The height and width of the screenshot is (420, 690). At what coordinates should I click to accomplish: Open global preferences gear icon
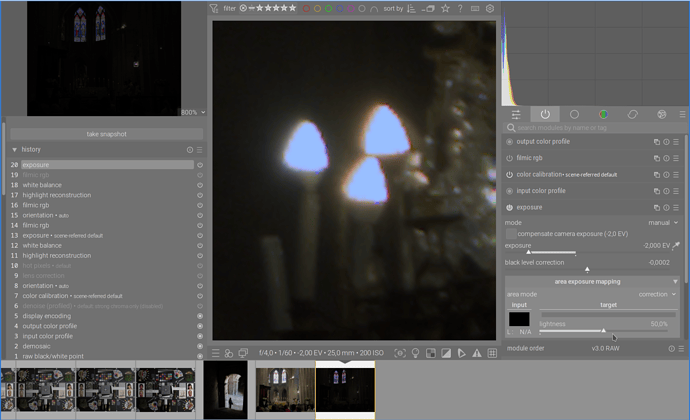490,8
